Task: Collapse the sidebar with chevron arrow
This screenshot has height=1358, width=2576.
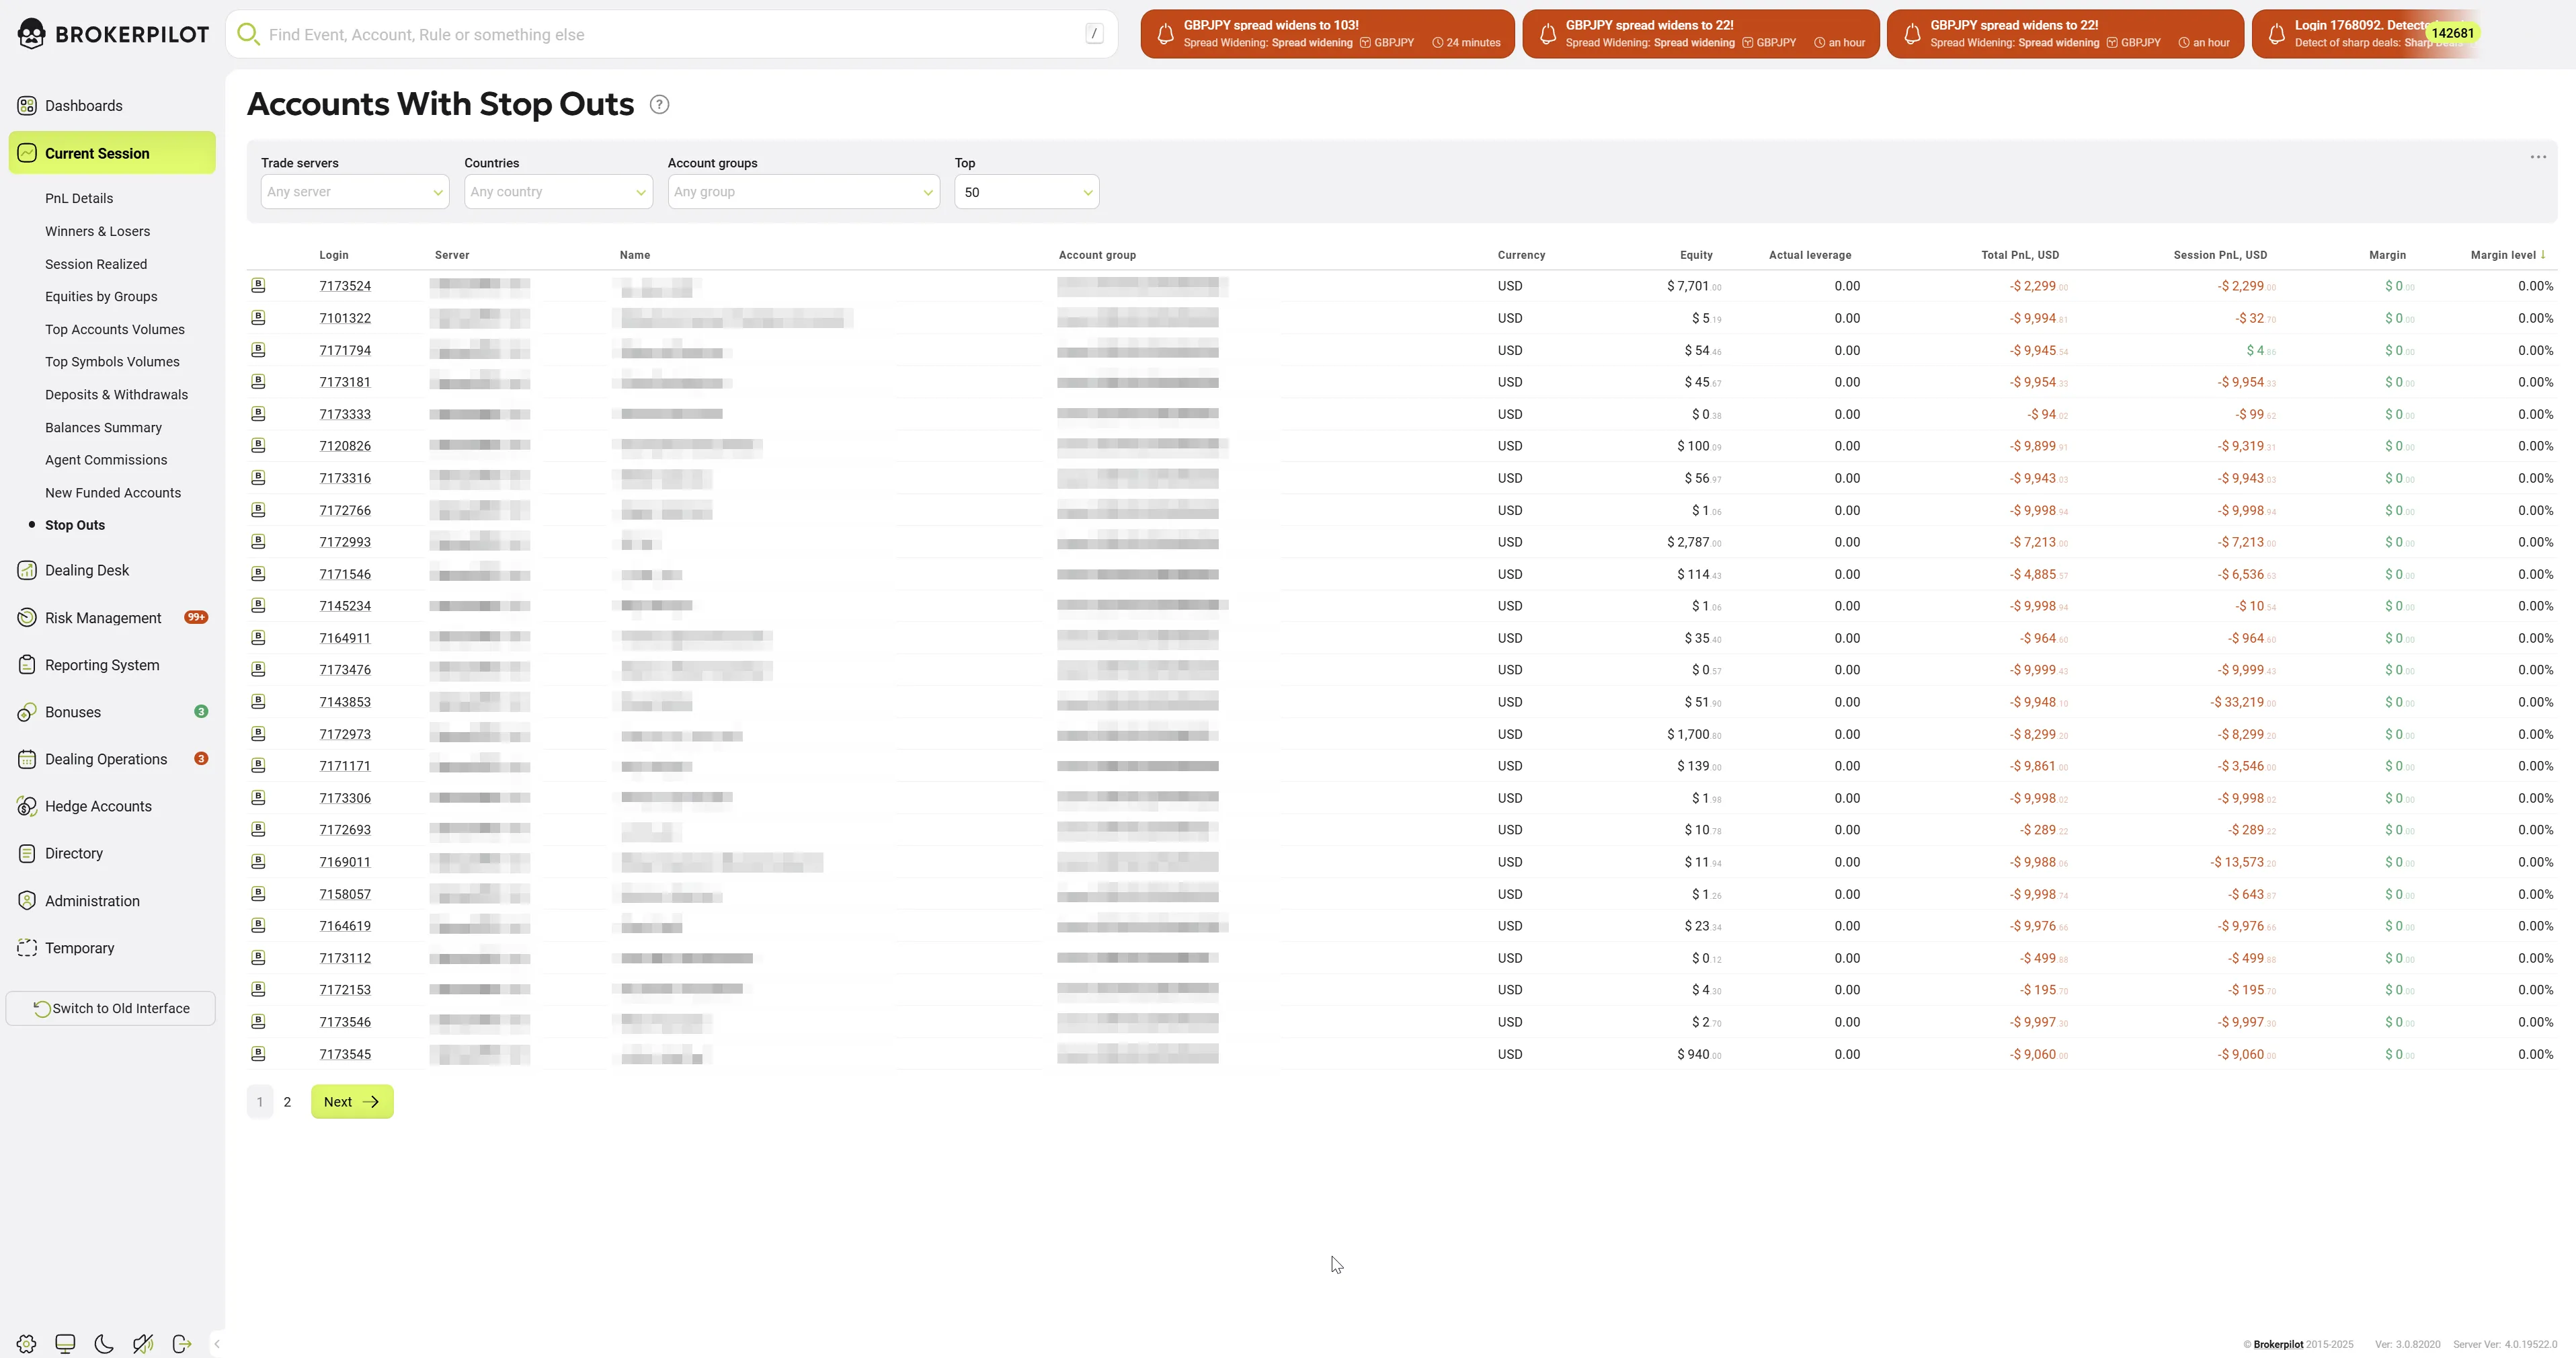Action: click(217, 1343)
